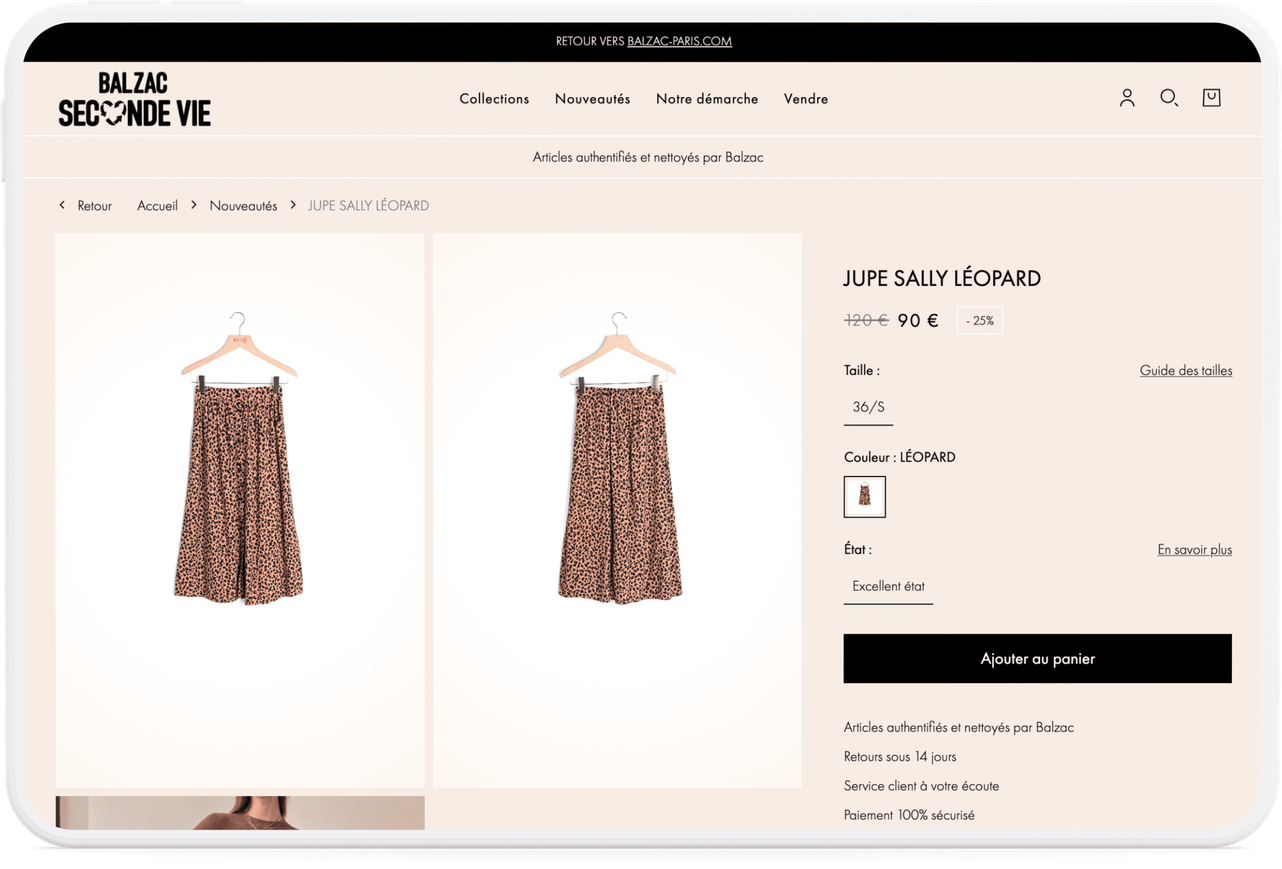
Task: Go to Nouveautés in the navigation
Action: 592,99
